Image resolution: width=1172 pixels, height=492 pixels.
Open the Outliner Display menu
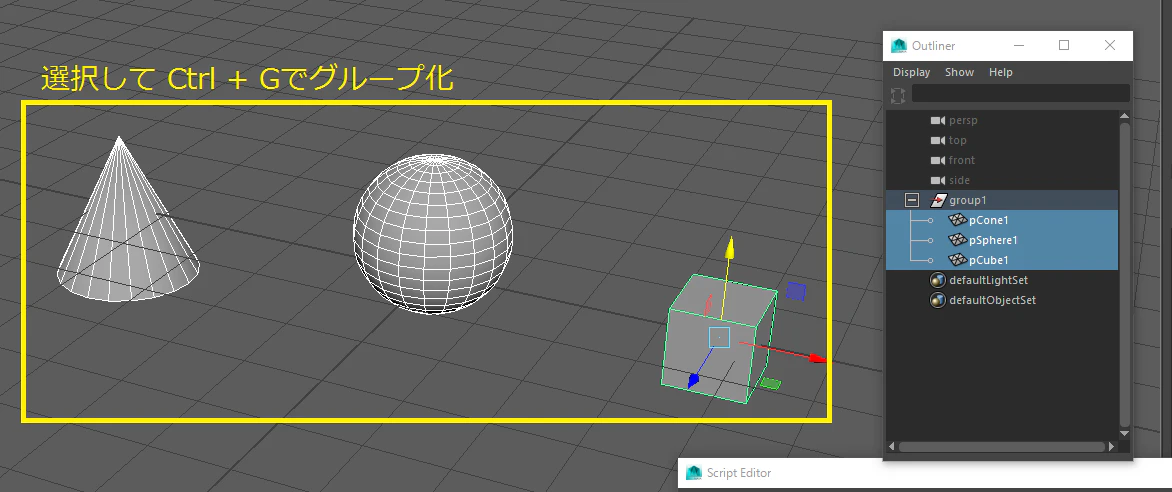pos(911,73)
